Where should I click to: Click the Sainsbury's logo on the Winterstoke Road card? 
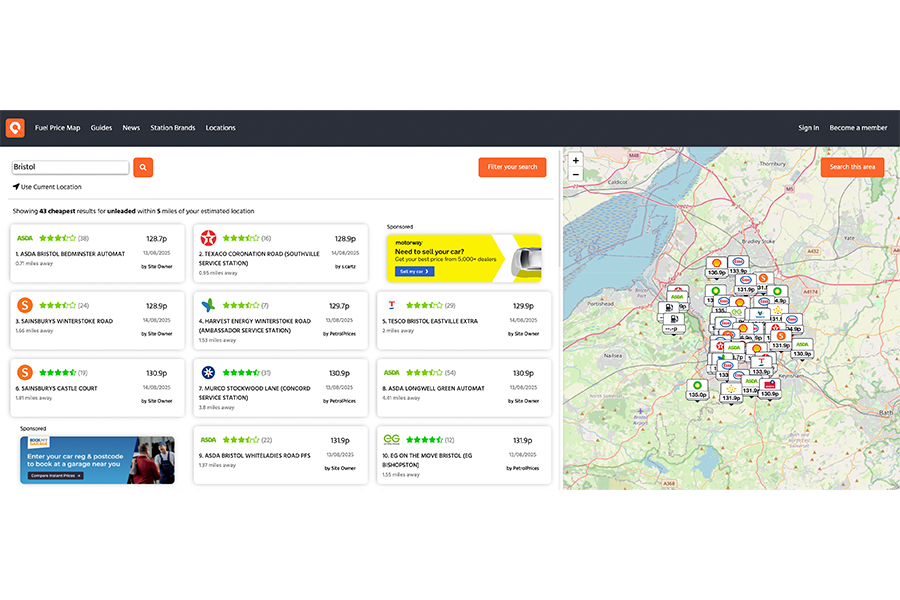tap(25, 305)
